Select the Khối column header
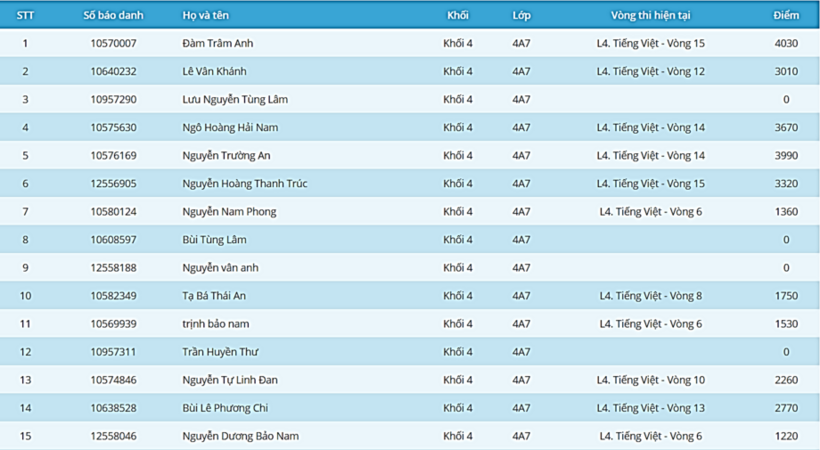Viewport: 820px width, 450px height. 457,16
